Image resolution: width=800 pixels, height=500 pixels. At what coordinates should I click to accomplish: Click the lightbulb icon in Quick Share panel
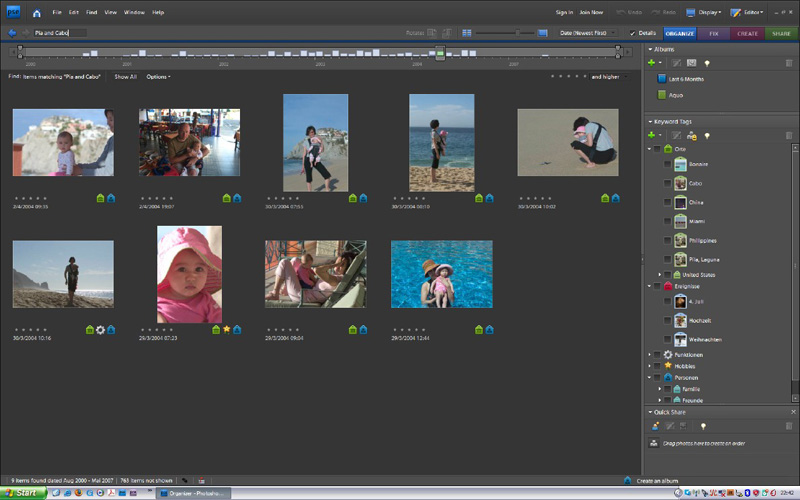coord(702,426)
